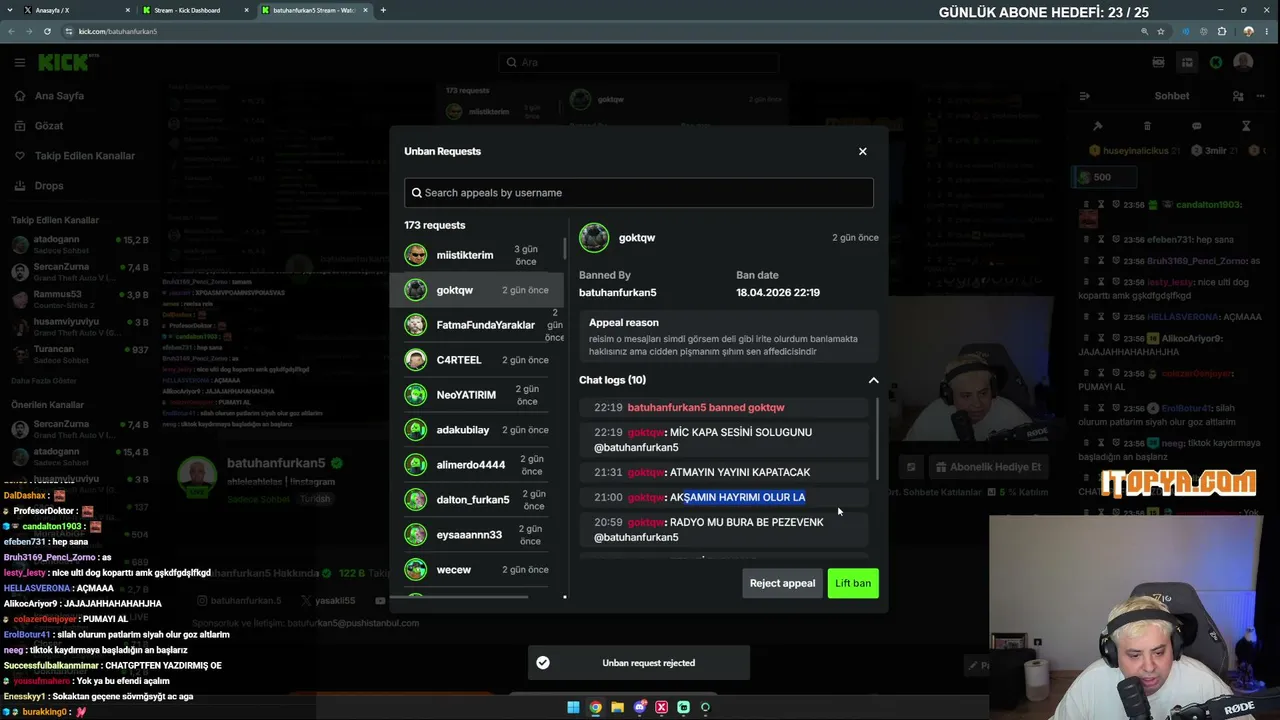Click the trash icon in chat toolbar

point(1147,126)
